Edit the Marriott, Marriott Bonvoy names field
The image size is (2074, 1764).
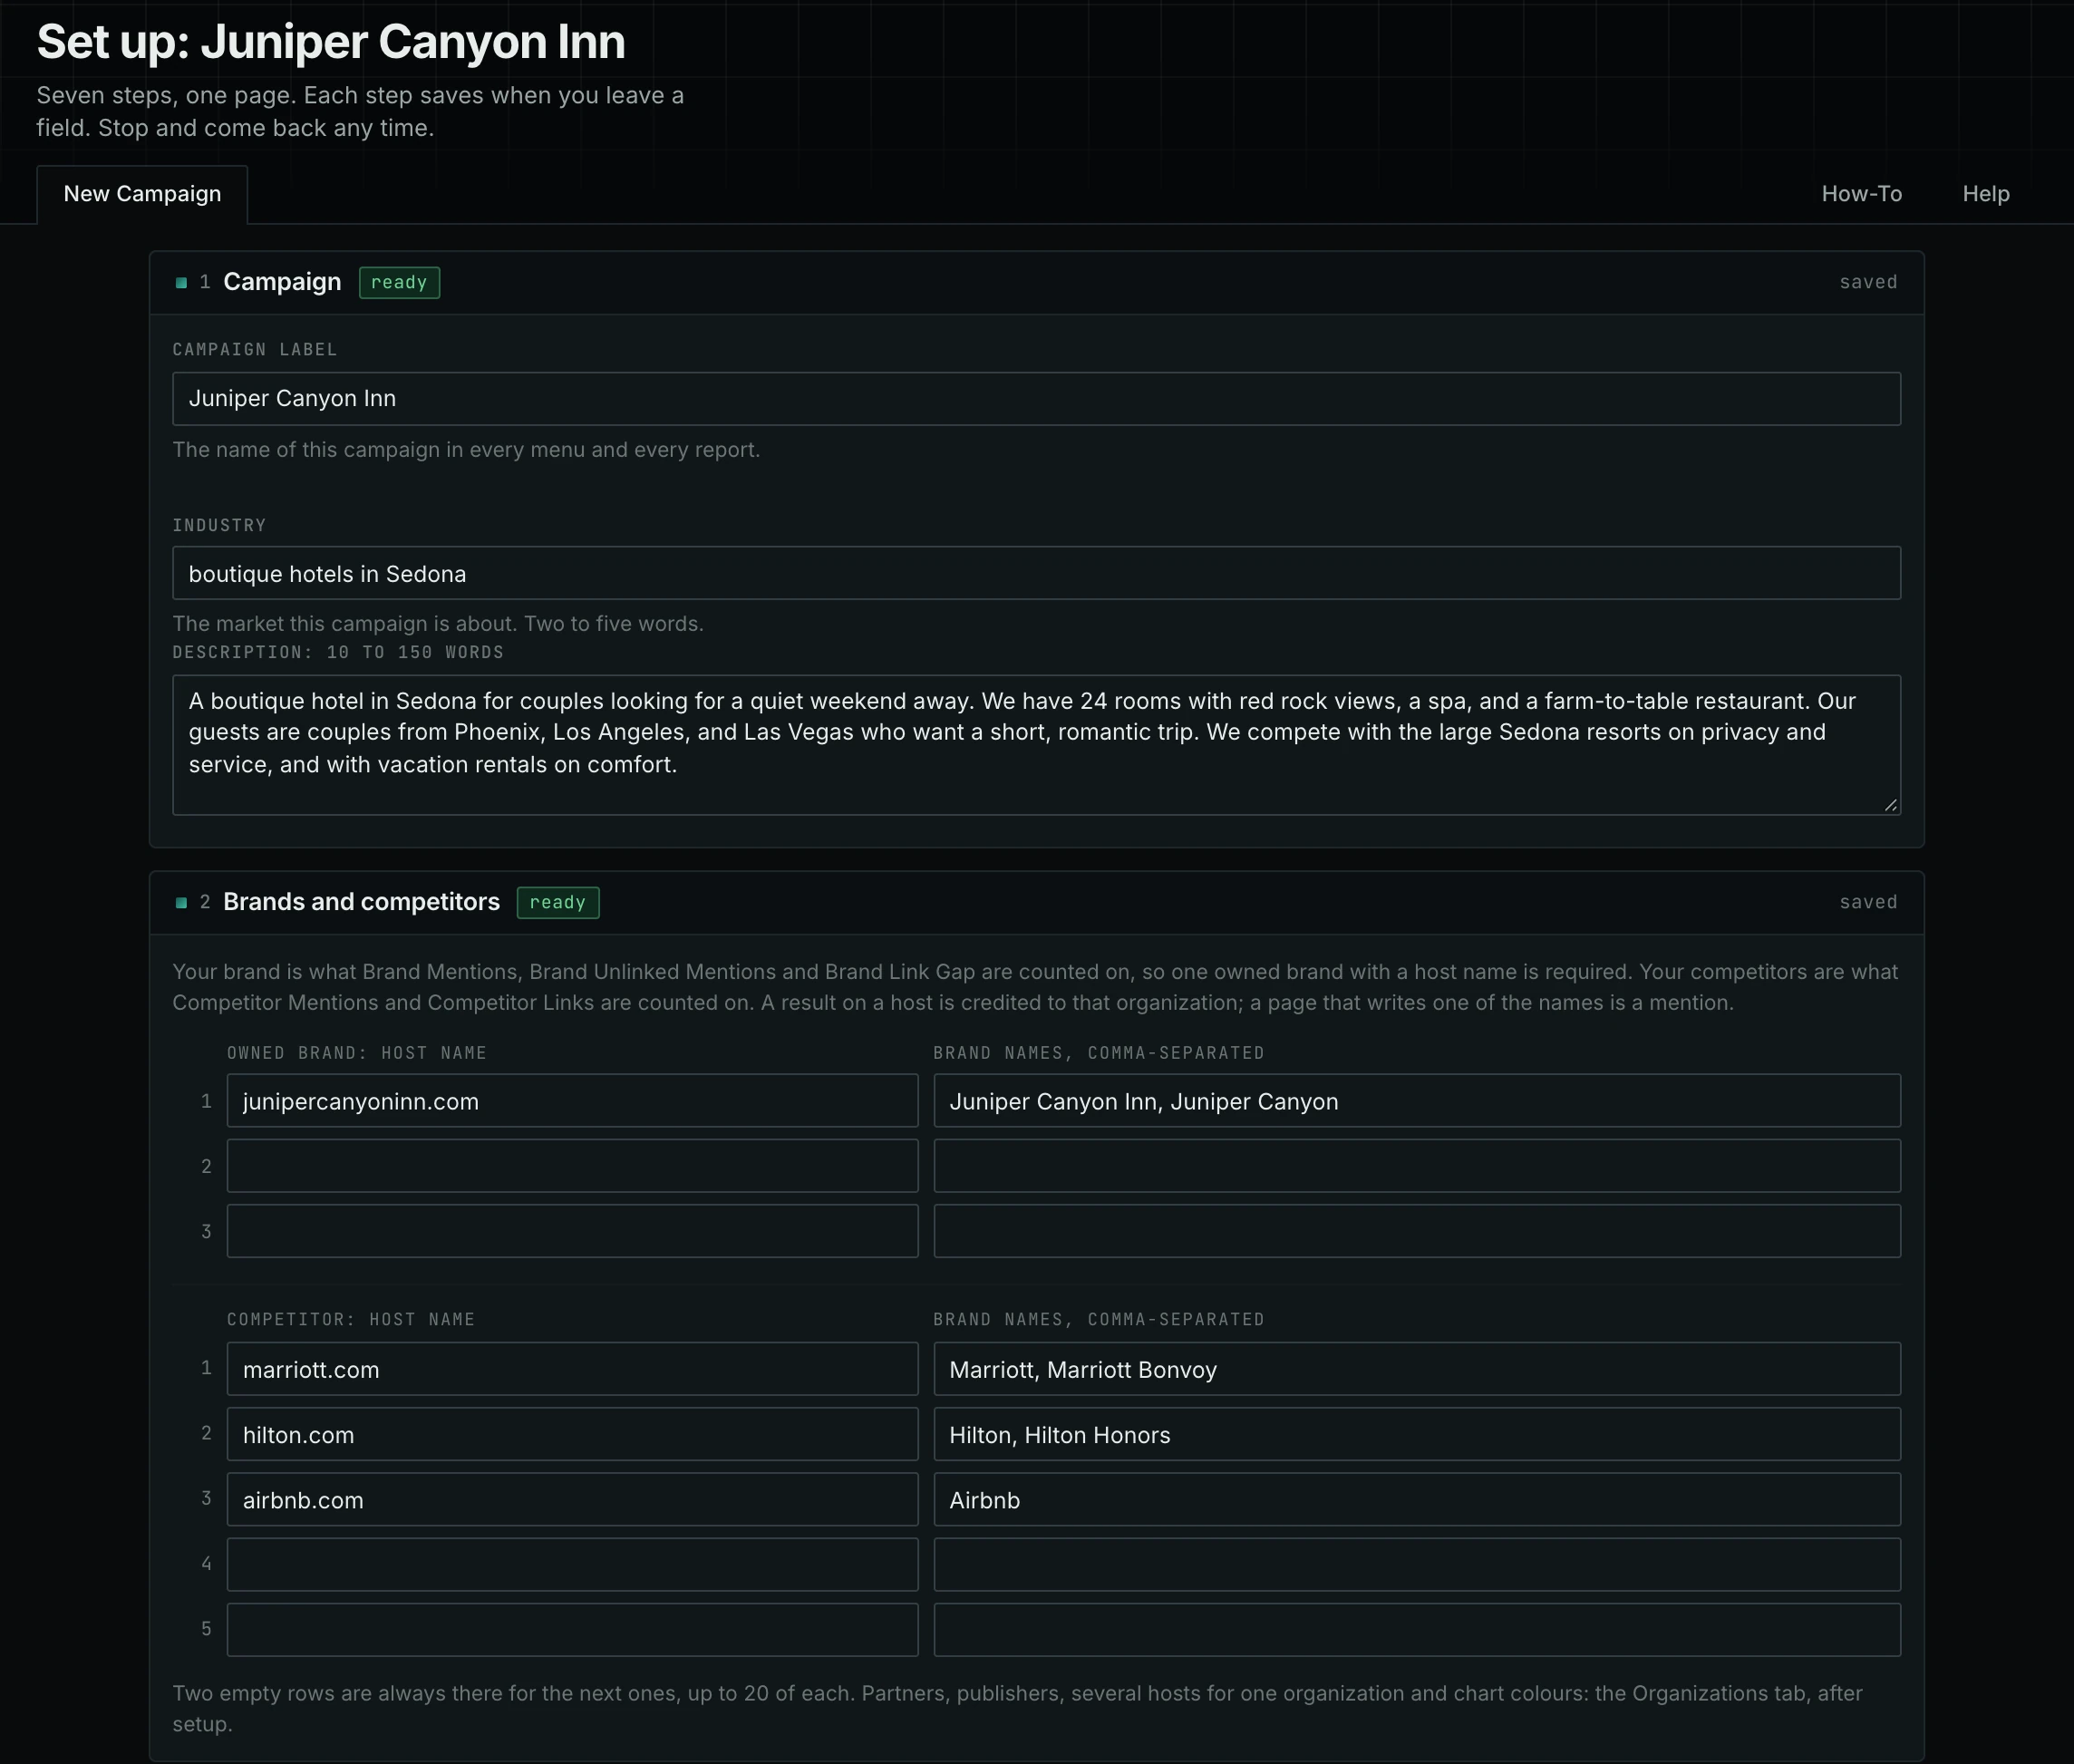click(x=1417, y=1369)
